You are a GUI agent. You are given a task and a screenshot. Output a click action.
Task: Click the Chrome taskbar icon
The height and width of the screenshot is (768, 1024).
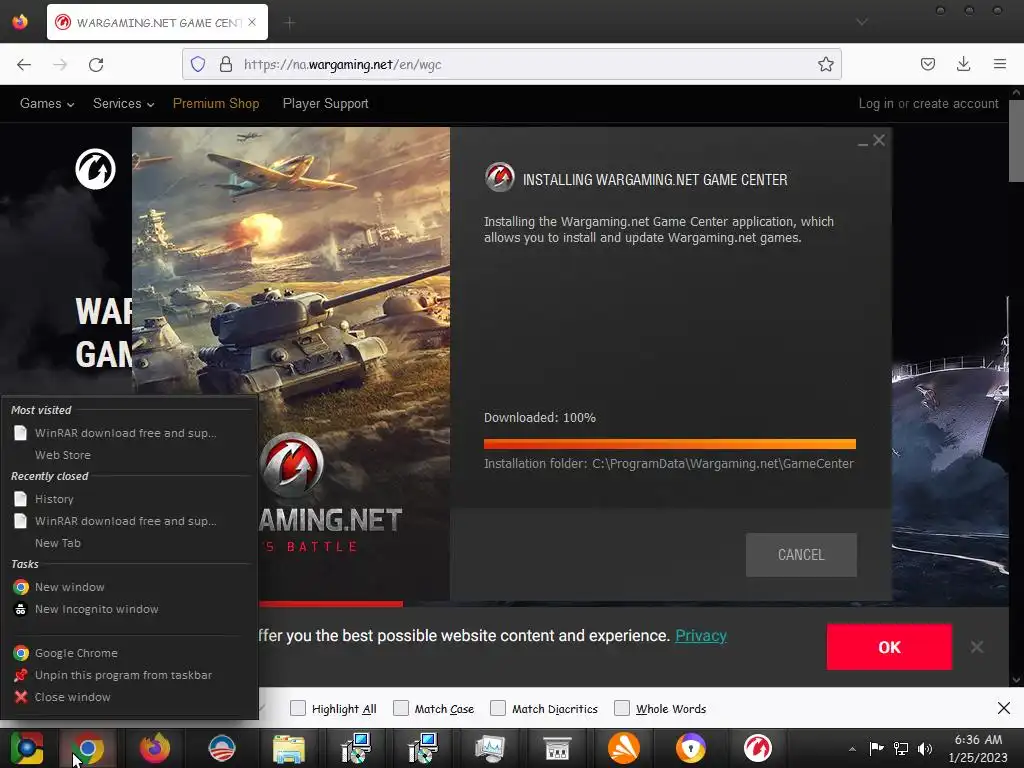tap(88, 748)
